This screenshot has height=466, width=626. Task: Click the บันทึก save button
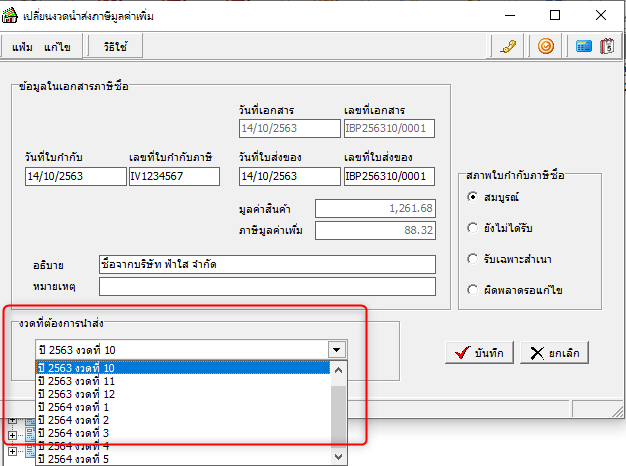point(479,353)
